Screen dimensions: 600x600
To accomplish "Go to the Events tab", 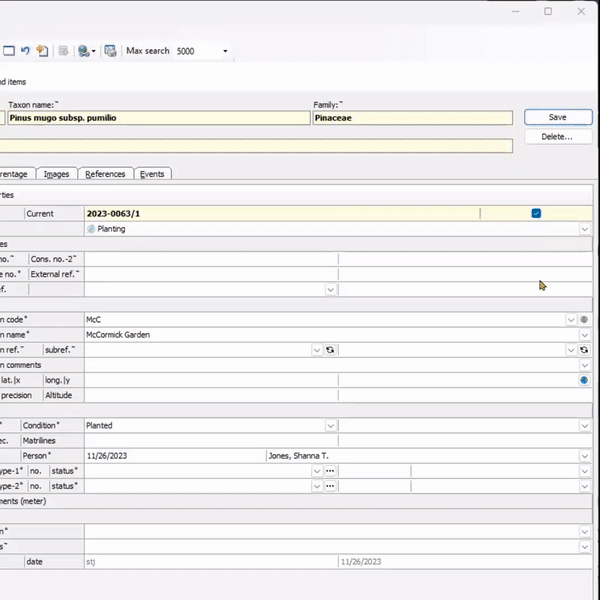I will 152,174.
